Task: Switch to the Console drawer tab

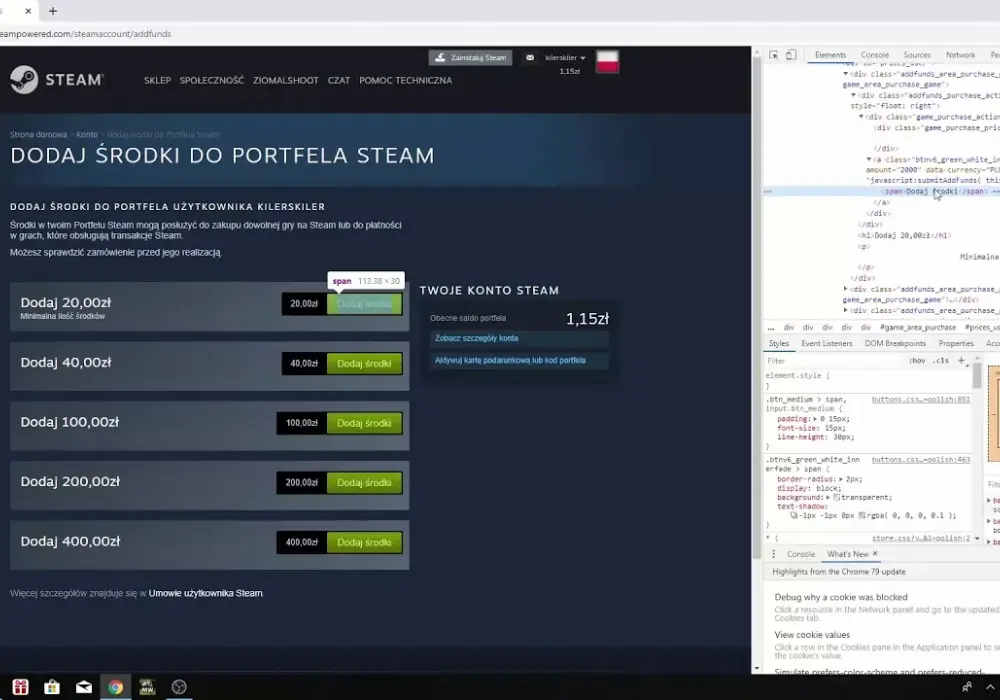Action: point(801,554)
